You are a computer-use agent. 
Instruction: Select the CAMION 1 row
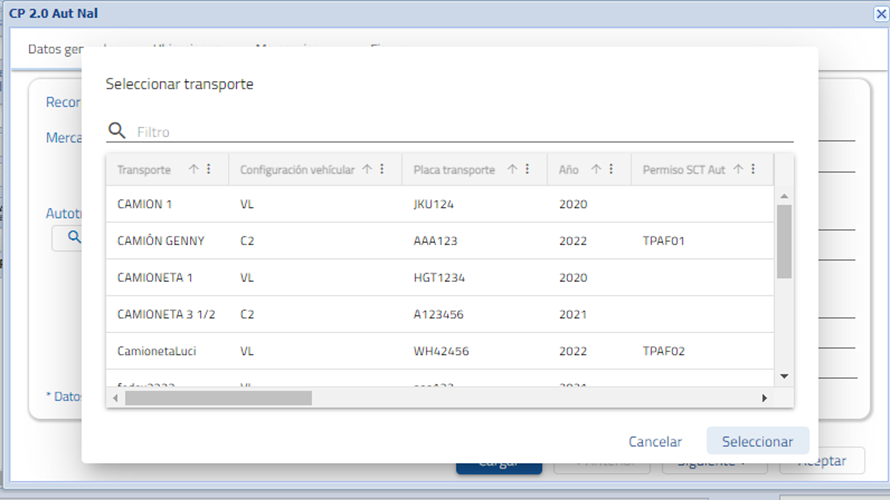(x=440, y=204)
